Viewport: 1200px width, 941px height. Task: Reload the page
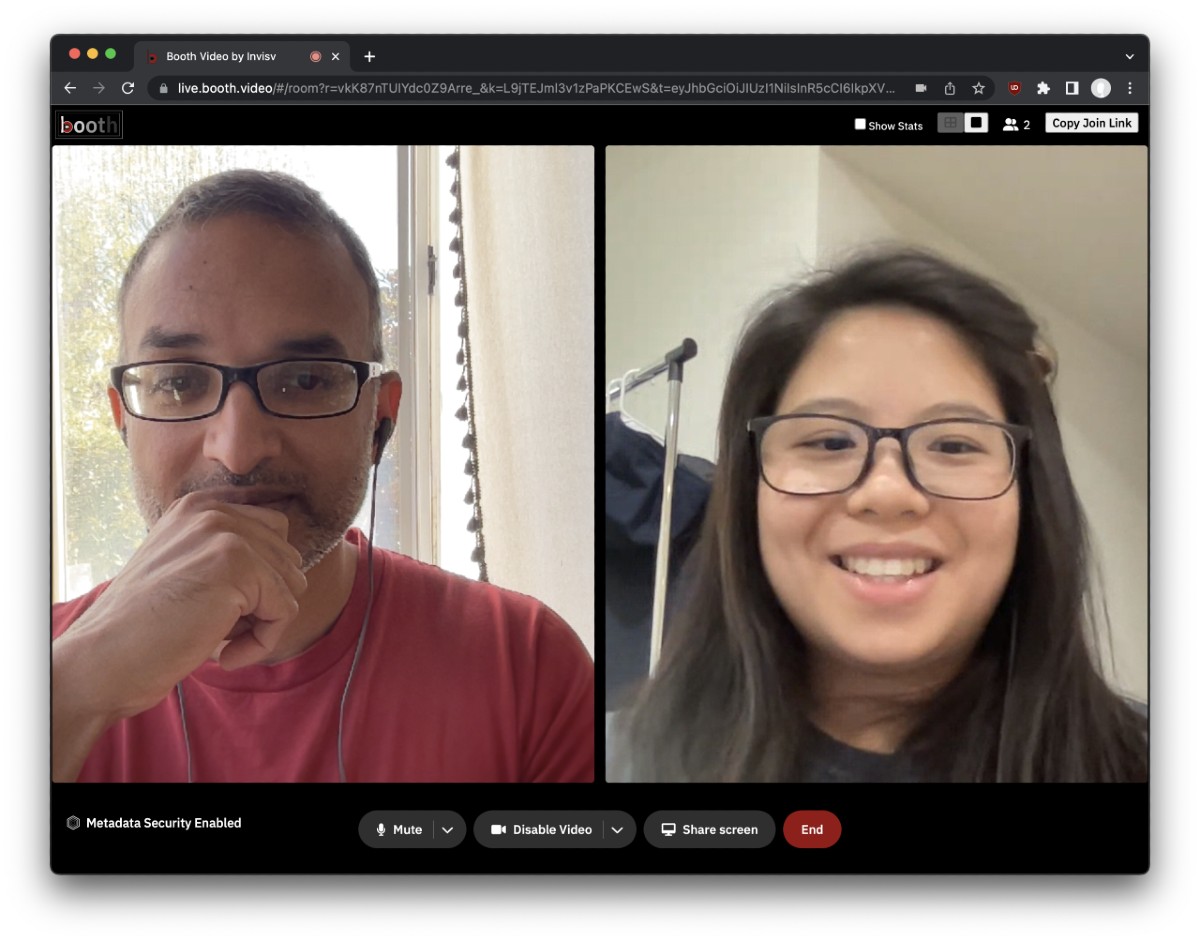128,88
